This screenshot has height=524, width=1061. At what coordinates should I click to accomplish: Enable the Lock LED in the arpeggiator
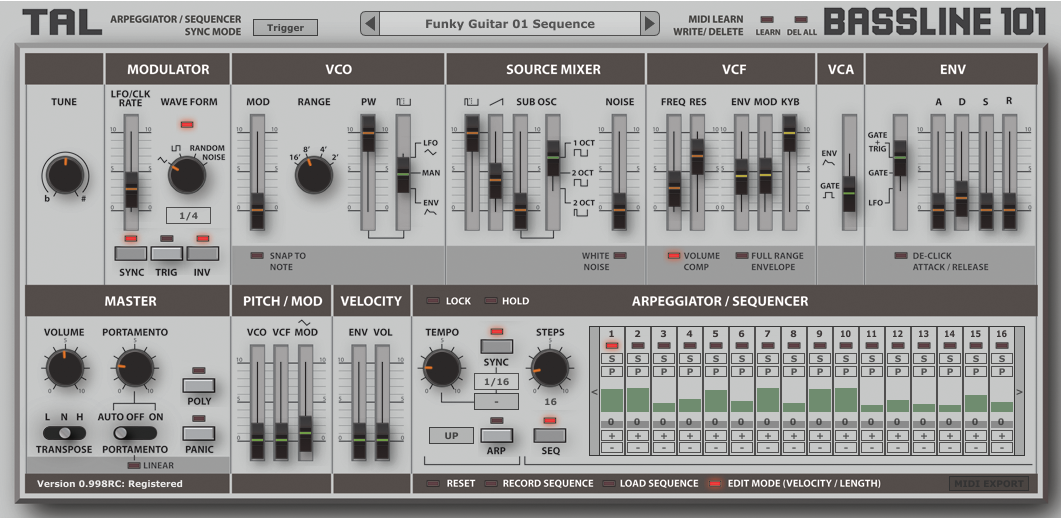tap(432, 301)
